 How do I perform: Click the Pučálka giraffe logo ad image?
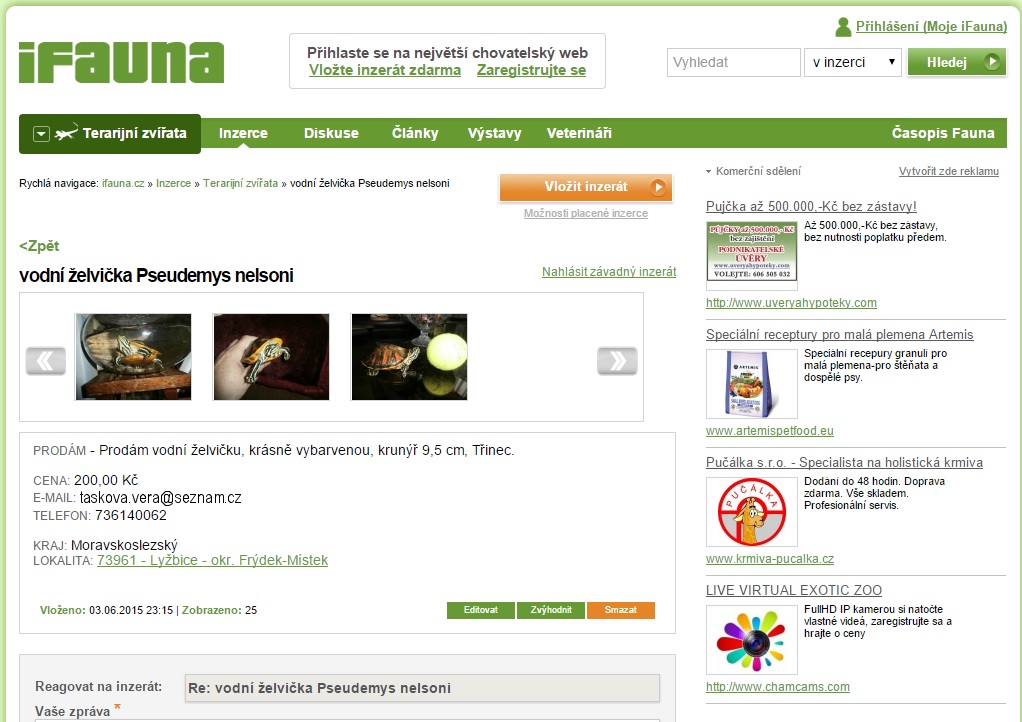[752, 512]
